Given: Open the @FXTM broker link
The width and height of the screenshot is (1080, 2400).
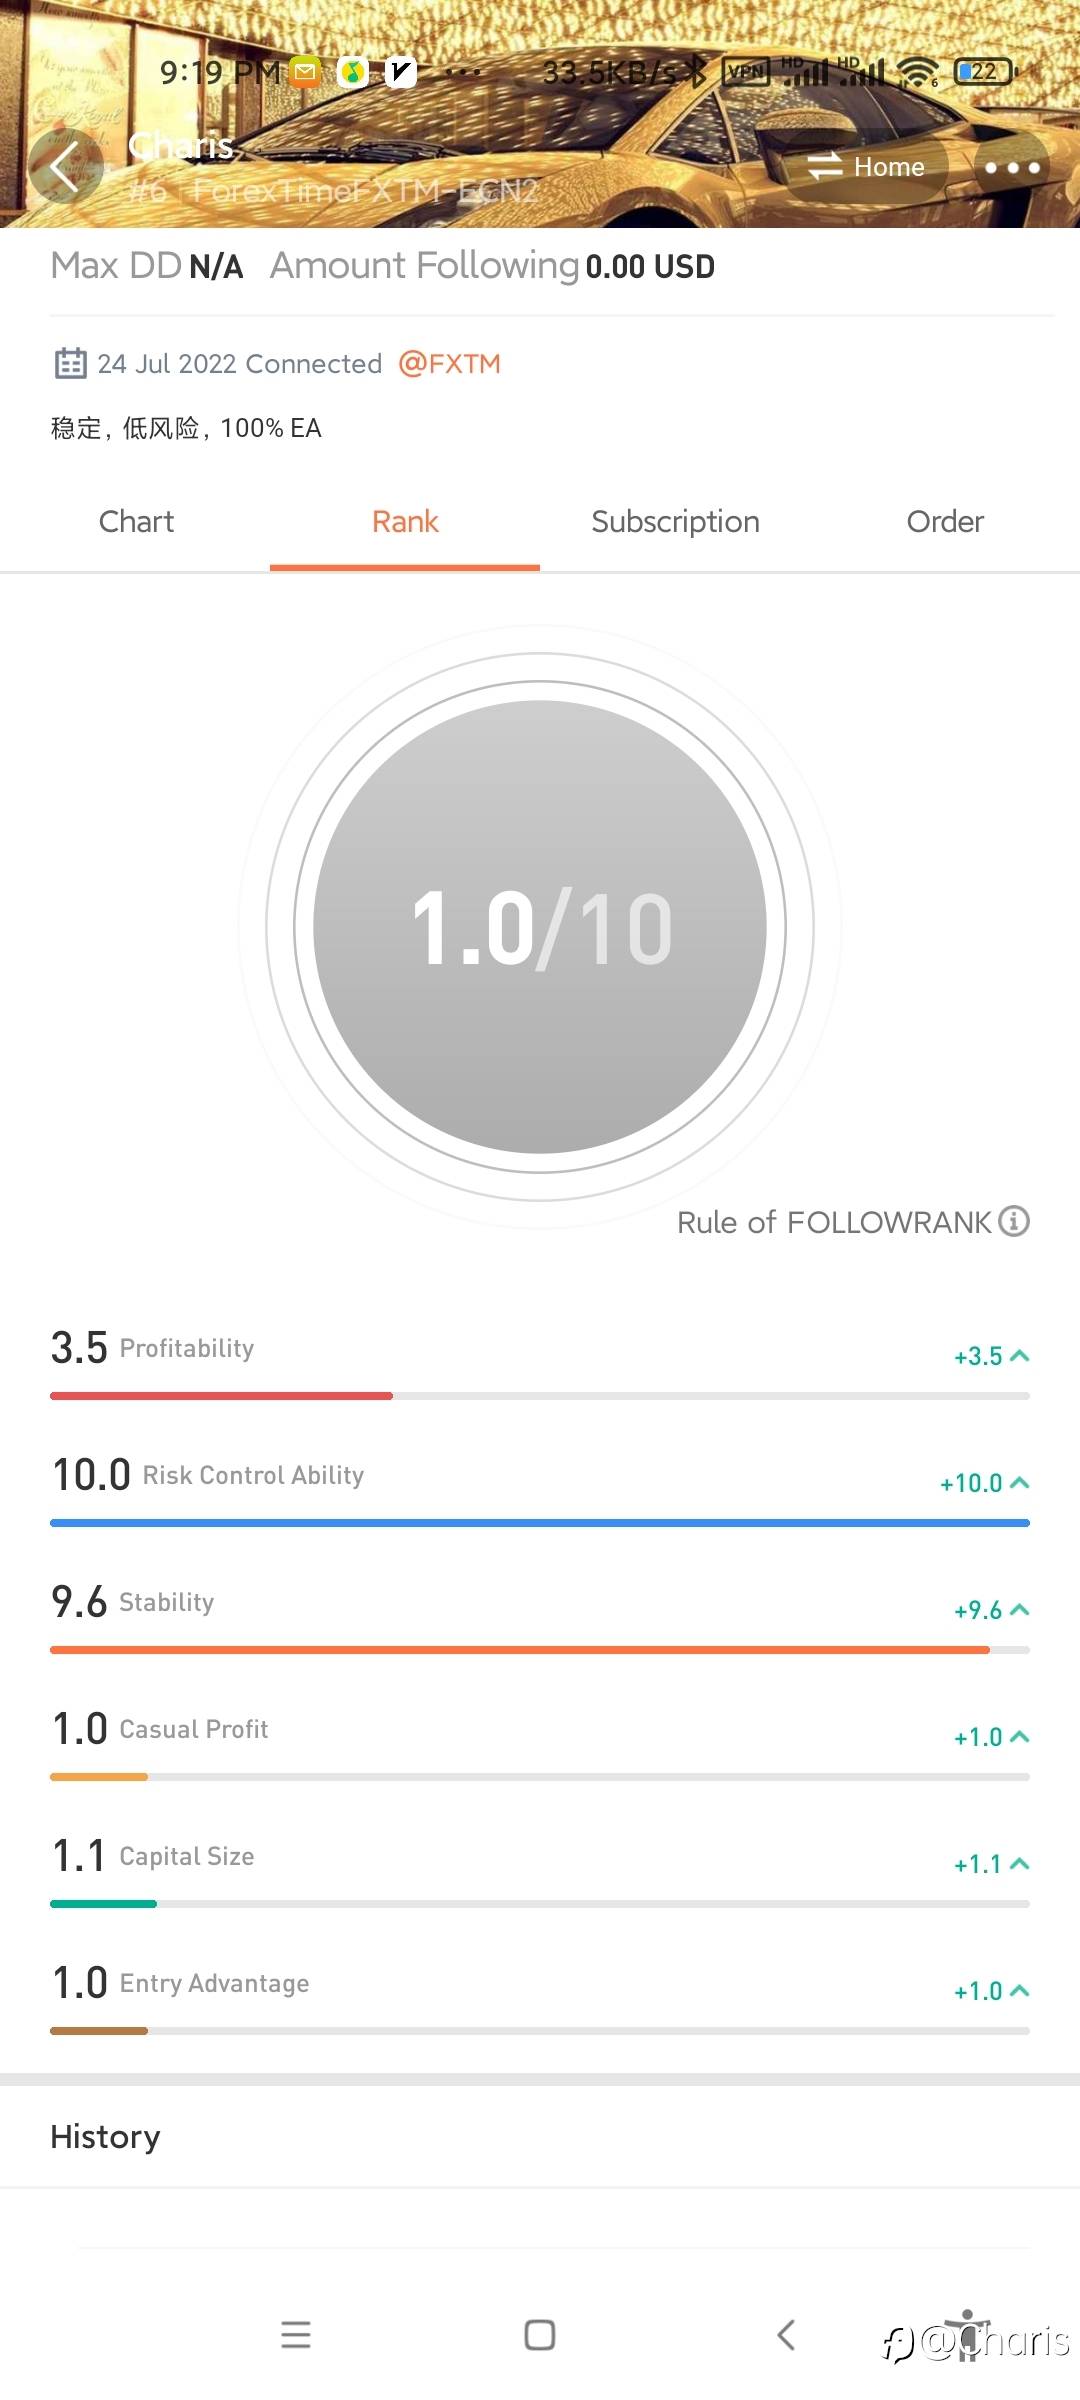Looking at the screenshot, I should pyautogui.click(x=449, y=363).
